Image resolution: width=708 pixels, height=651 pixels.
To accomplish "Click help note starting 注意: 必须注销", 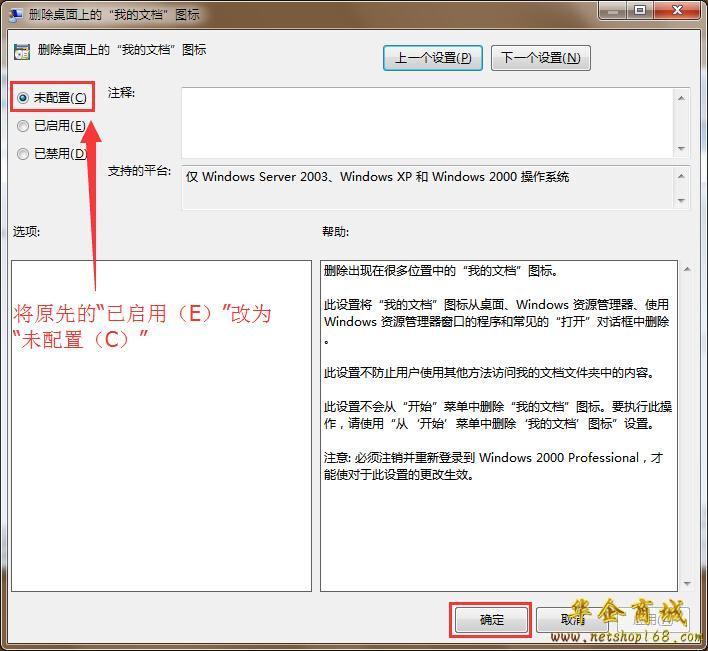I will coord(493,466).
